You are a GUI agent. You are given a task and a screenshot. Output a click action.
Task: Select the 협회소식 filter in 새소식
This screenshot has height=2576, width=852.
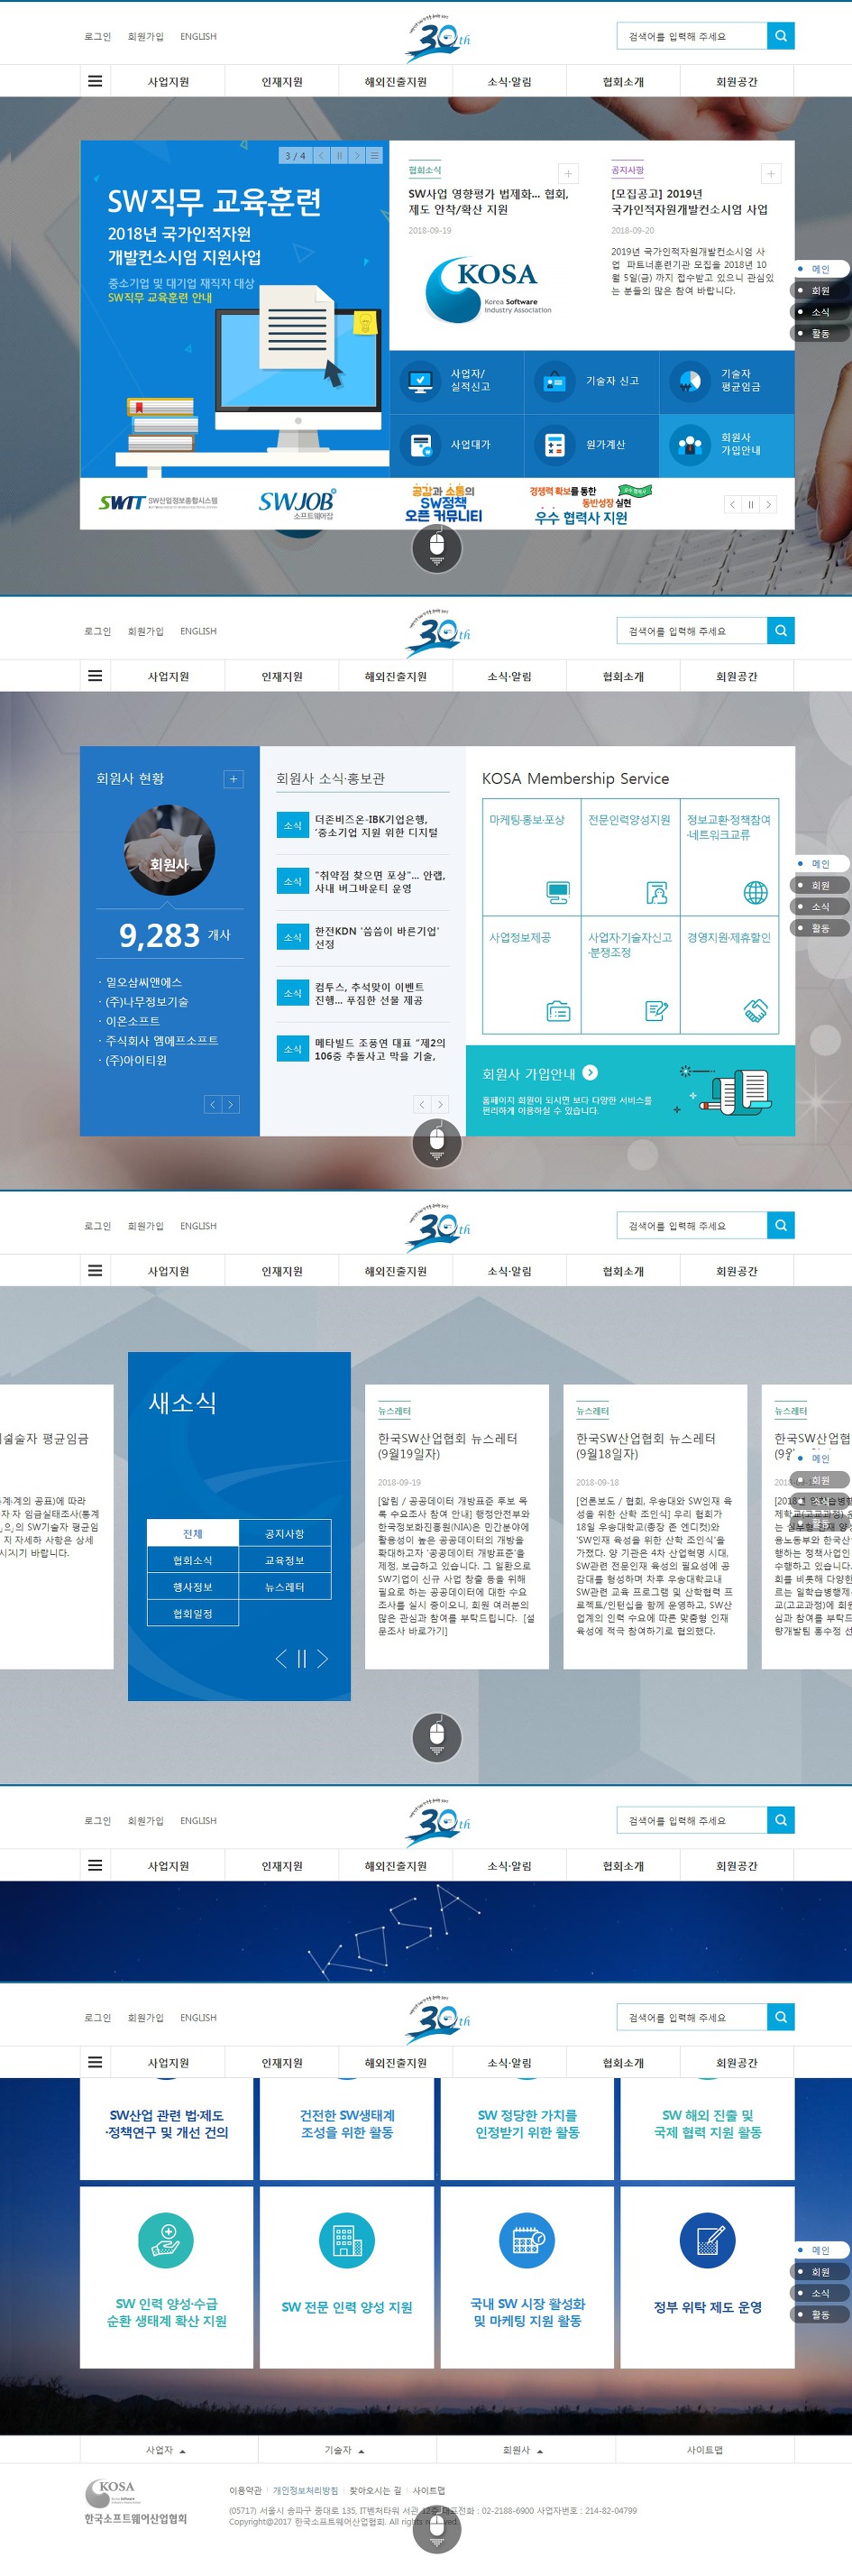pyautogui.click(x=192, y=1560)
